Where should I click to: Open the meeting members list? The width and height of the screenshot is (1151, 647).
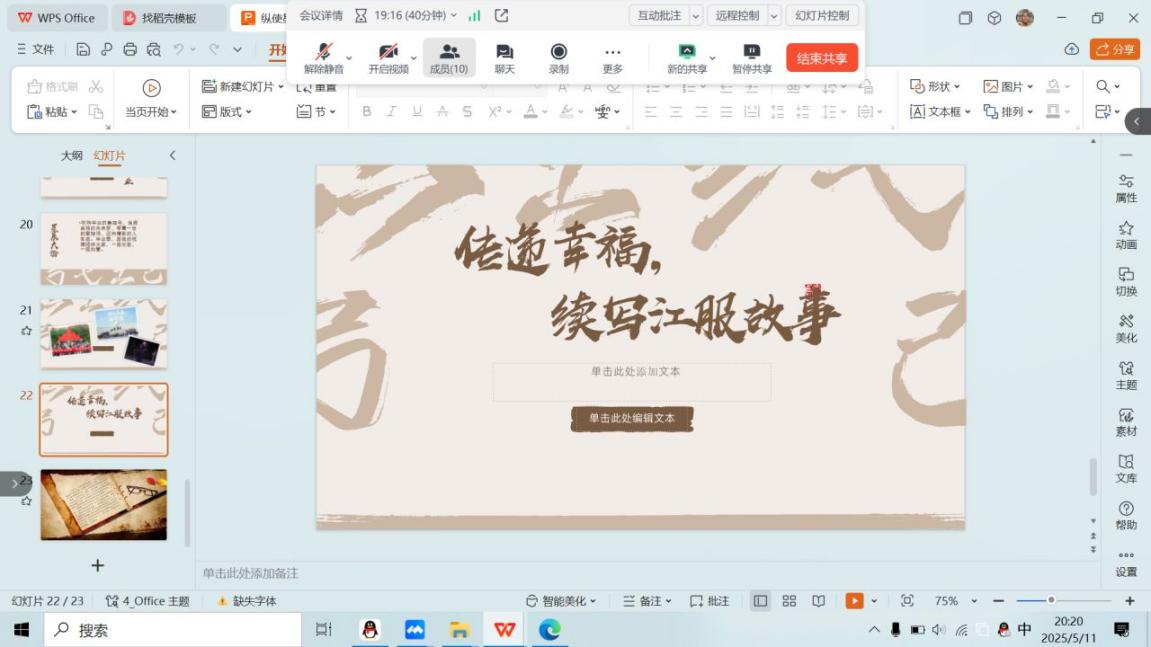tap(449, 57)
